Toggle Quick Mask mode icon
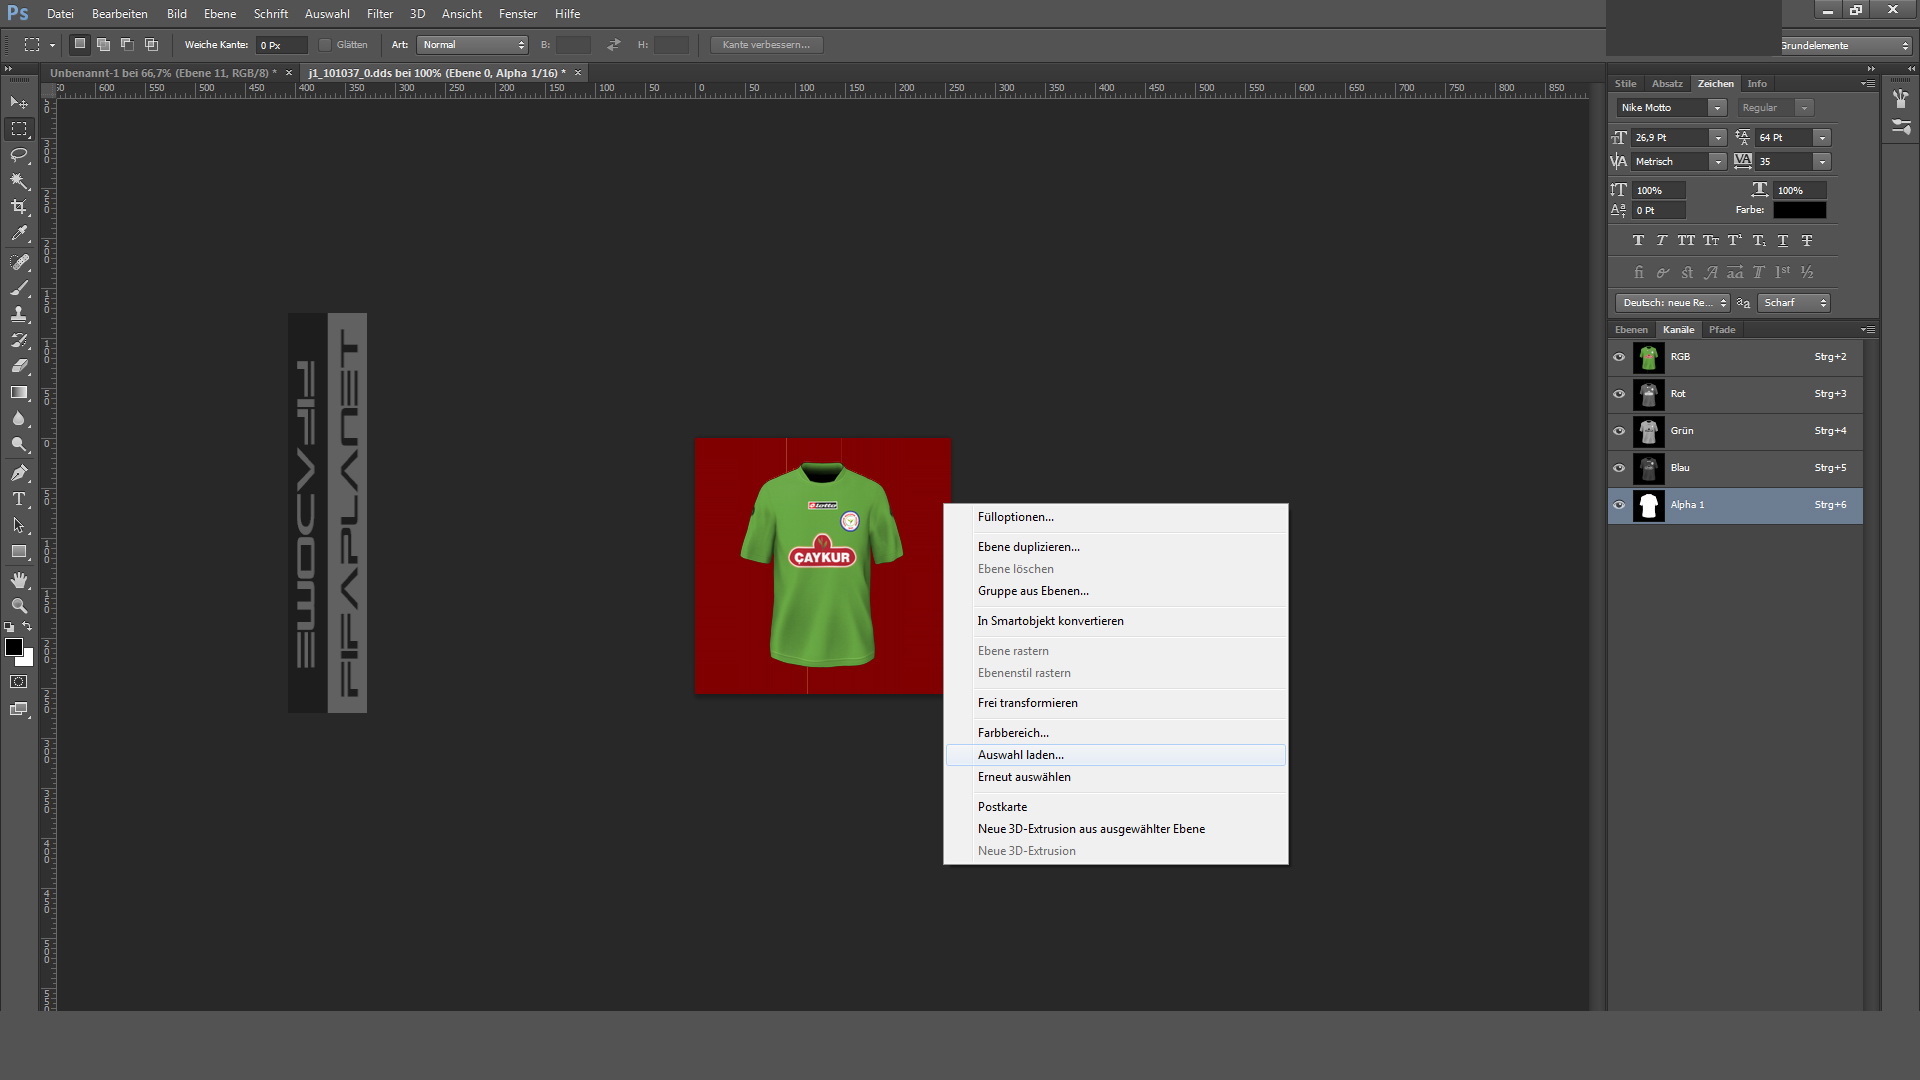This screenshot has width=1920, height=1080. click(19, 682)
